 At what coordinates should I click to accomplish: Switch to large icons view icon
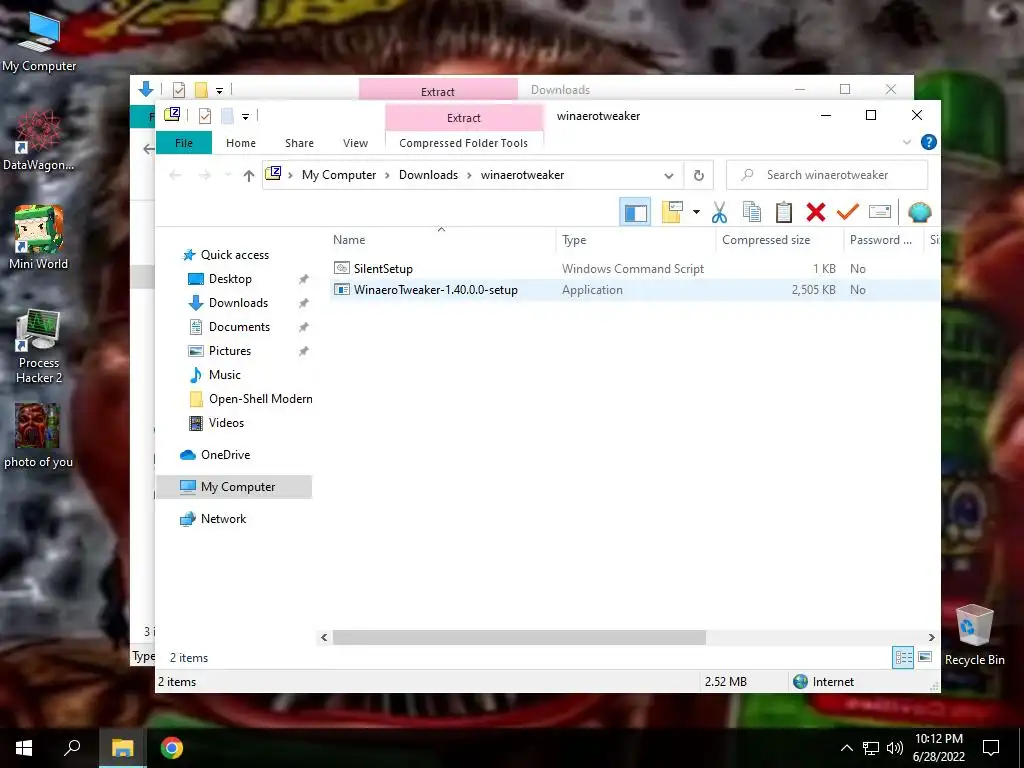coord(925,657)
